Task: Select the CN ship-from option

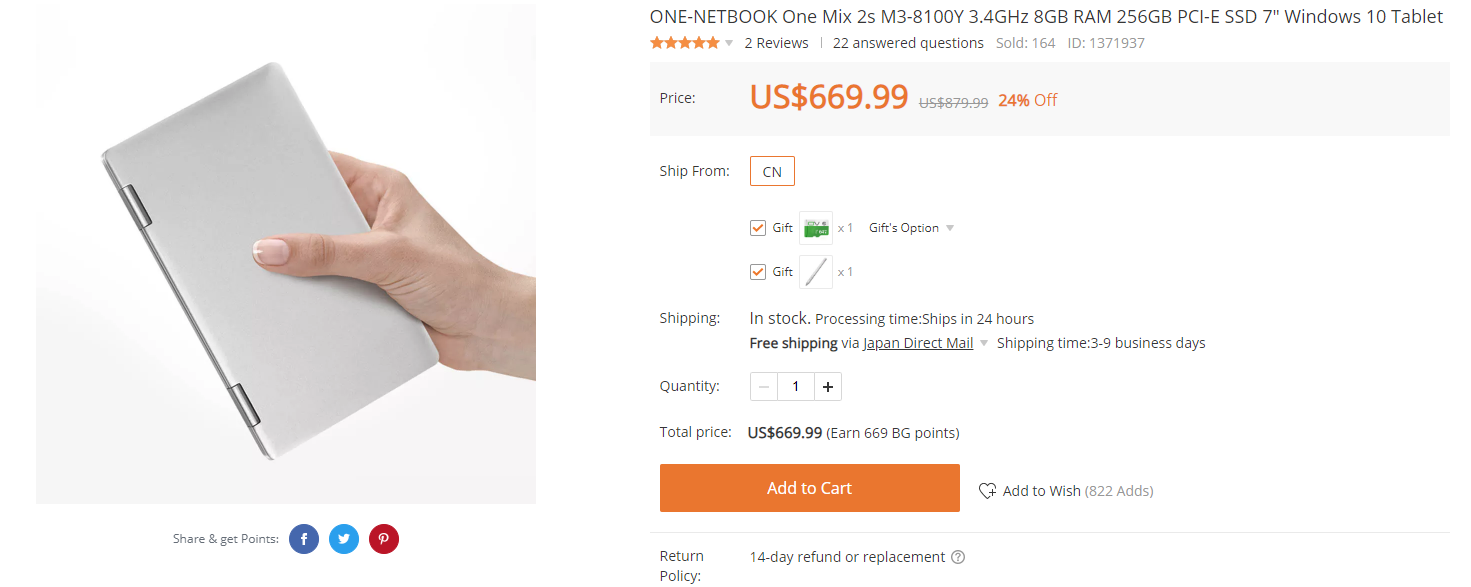Action: point(772,171)
